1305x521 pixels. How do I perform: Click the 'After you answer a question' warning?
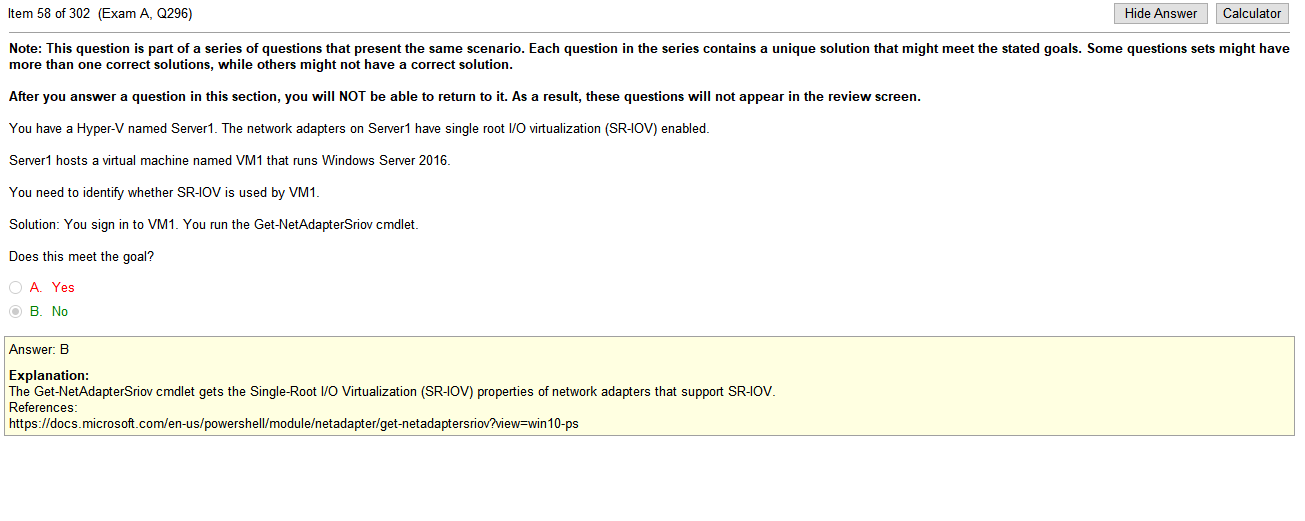click(464, 97)
